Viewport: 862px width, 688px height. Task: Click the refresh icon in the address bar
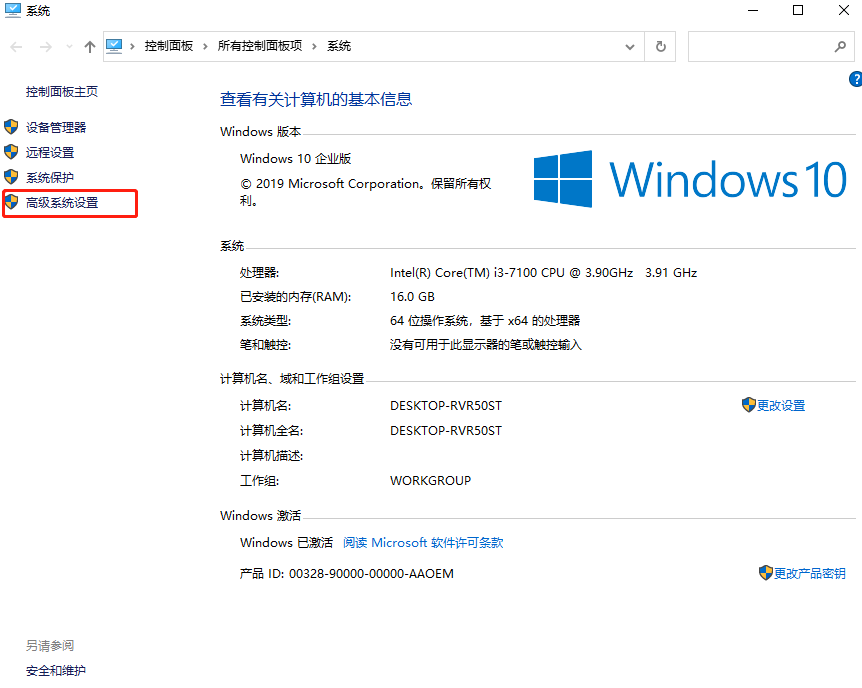[x=660, y=46]
